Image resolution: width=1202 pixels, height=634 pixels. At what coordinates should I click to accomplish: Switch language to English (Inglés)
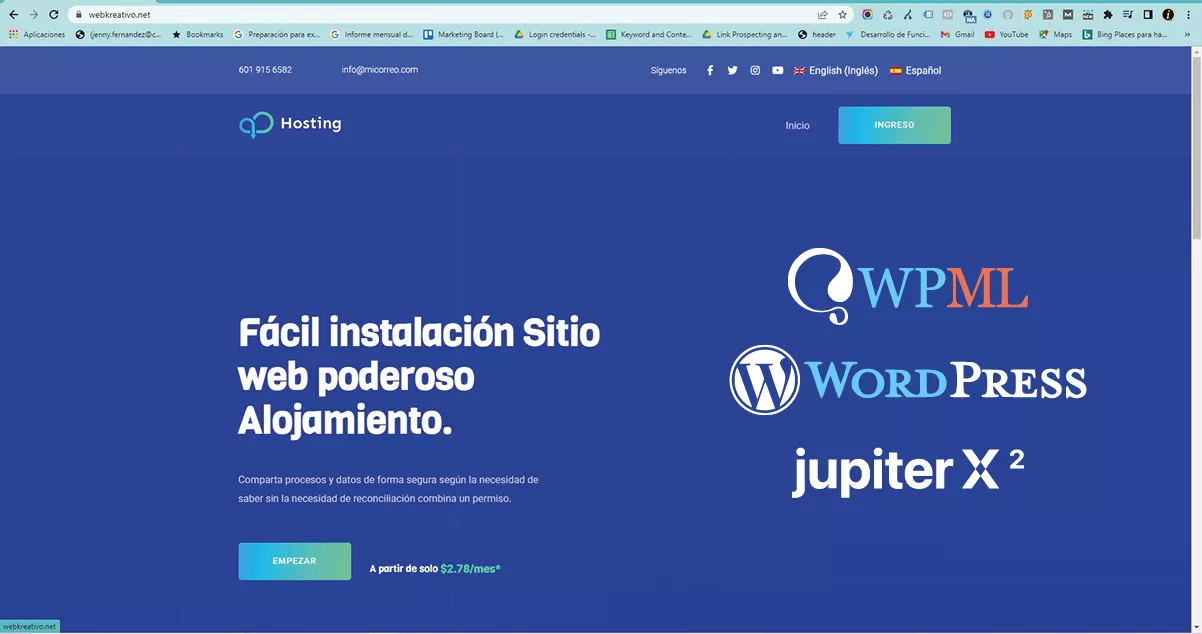click(x=836, y=70)
